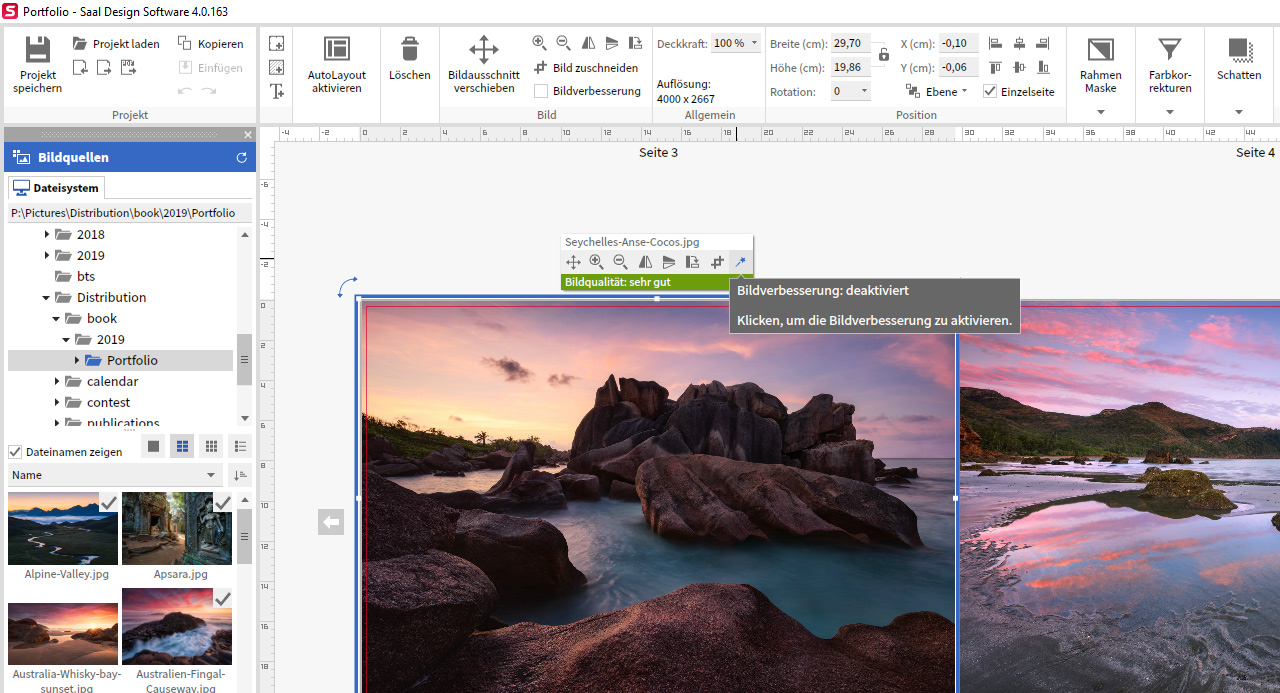Image resolution: width=1280 pixels, height=693 pixels.
Task: Toggle the aspect ratio lock icon
Action: 883,55
